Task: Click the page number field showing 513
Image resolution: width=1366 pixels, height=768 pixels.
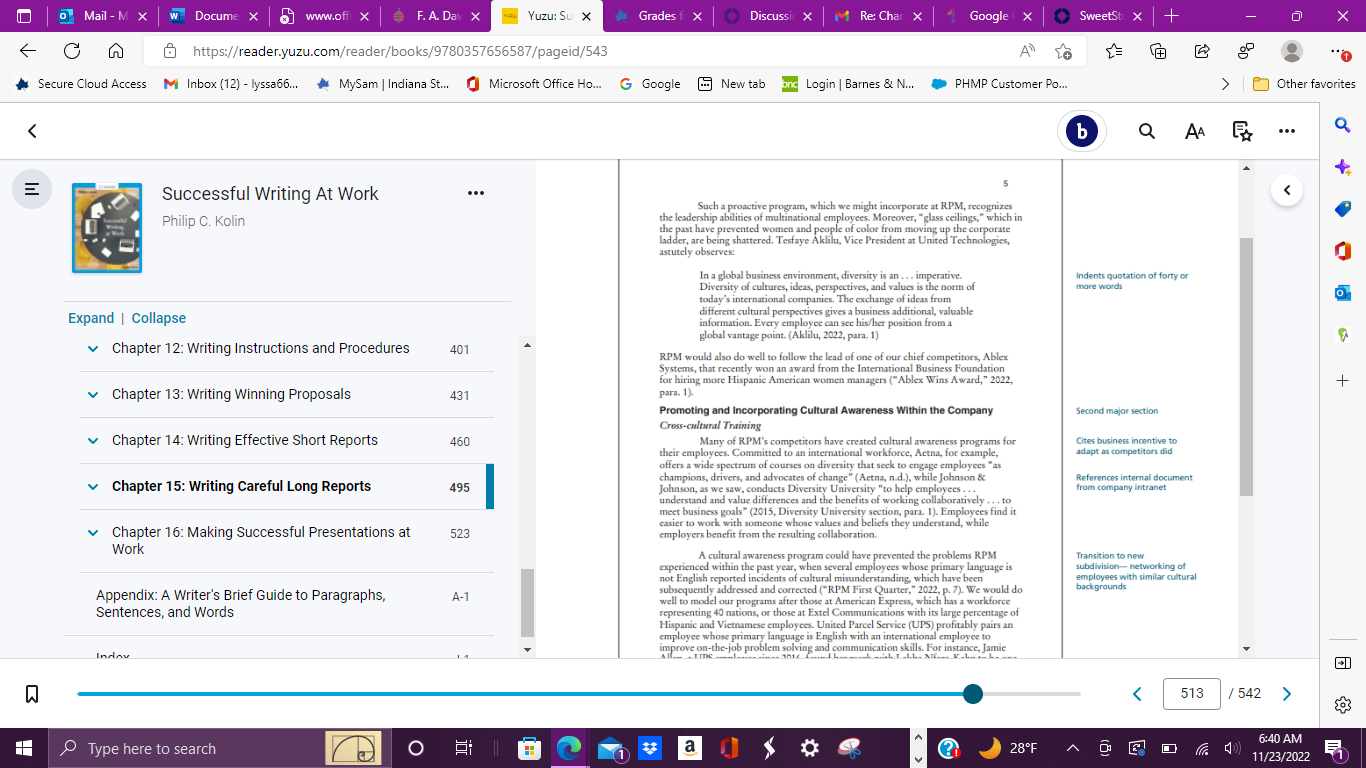Action: [x=1192, y=694]
